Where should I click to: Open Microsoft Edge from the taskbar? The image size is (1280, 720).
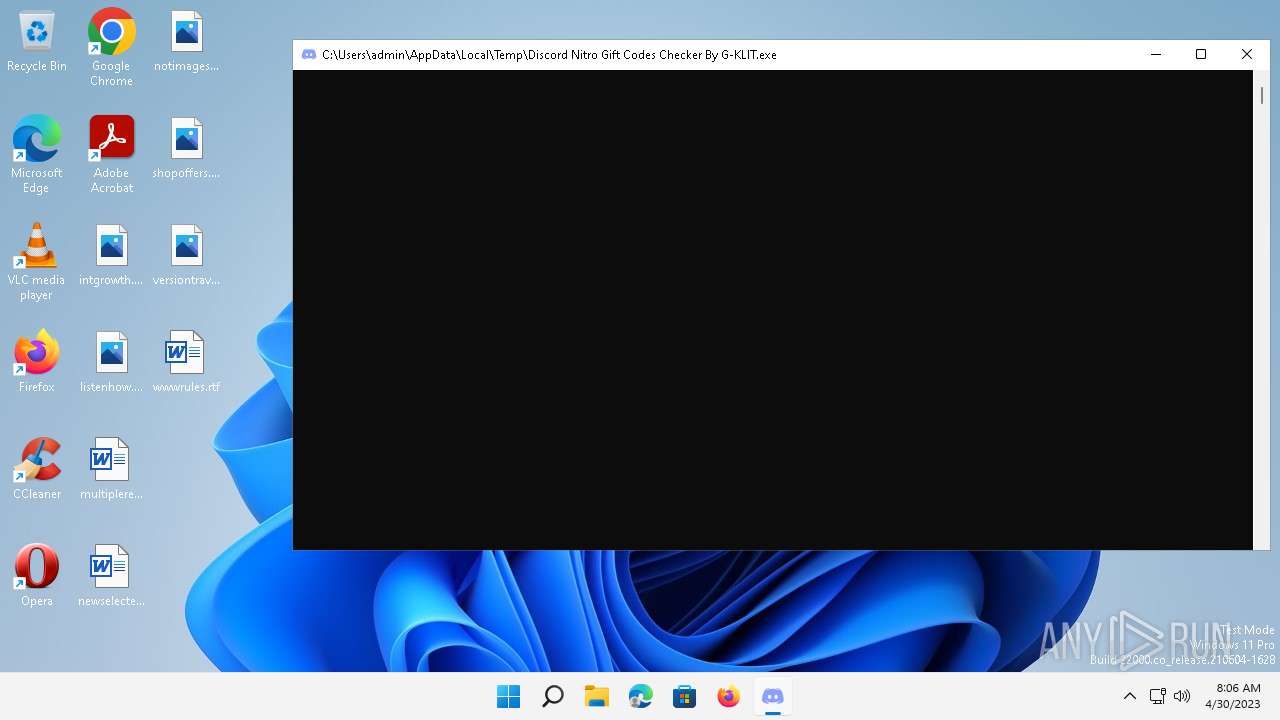tap(641, 696)
